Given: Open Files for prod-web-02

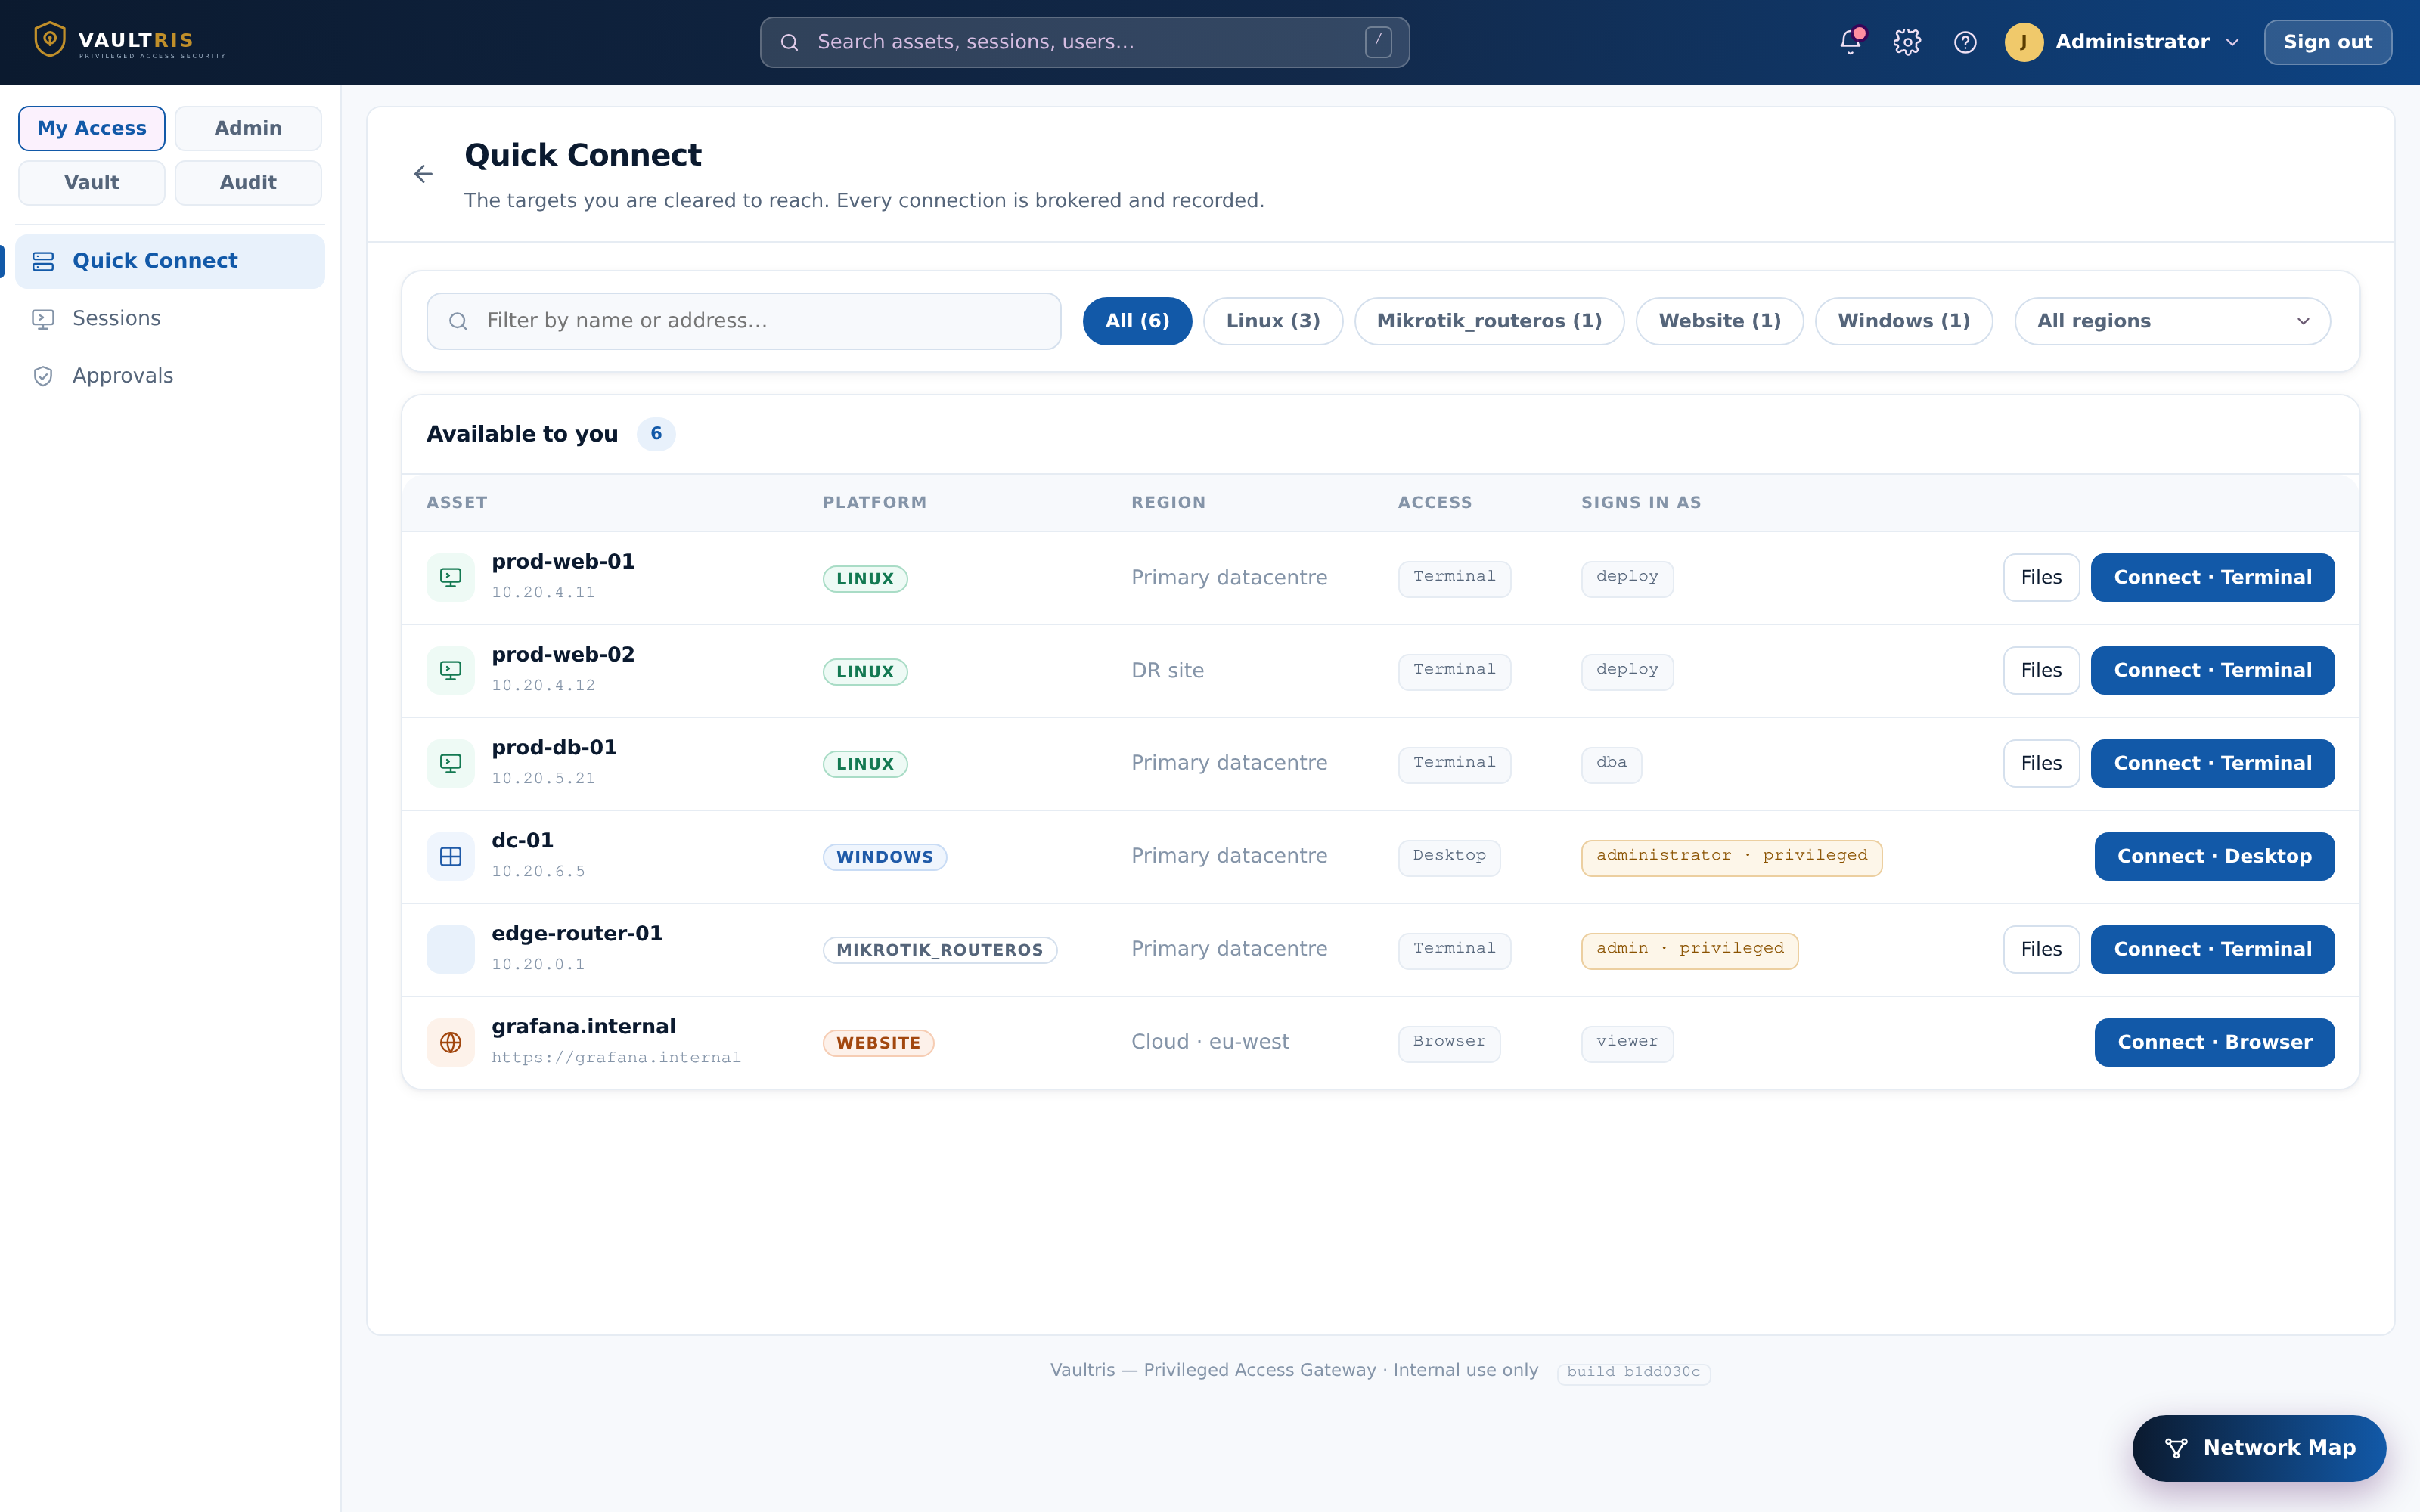Looking at the screenshot, I should coord(2041,671).
